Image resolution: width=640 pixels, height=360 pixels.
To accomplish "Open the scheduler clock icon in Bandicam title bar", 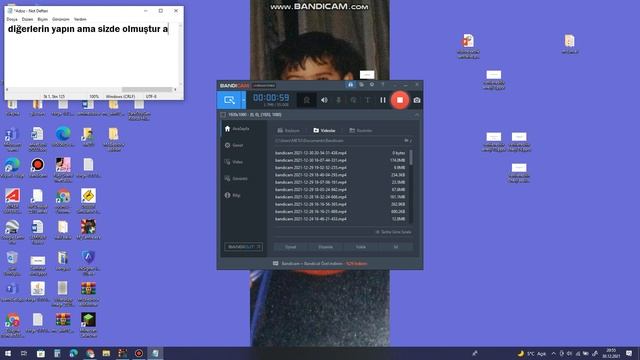I will click(x=372, y=84).
